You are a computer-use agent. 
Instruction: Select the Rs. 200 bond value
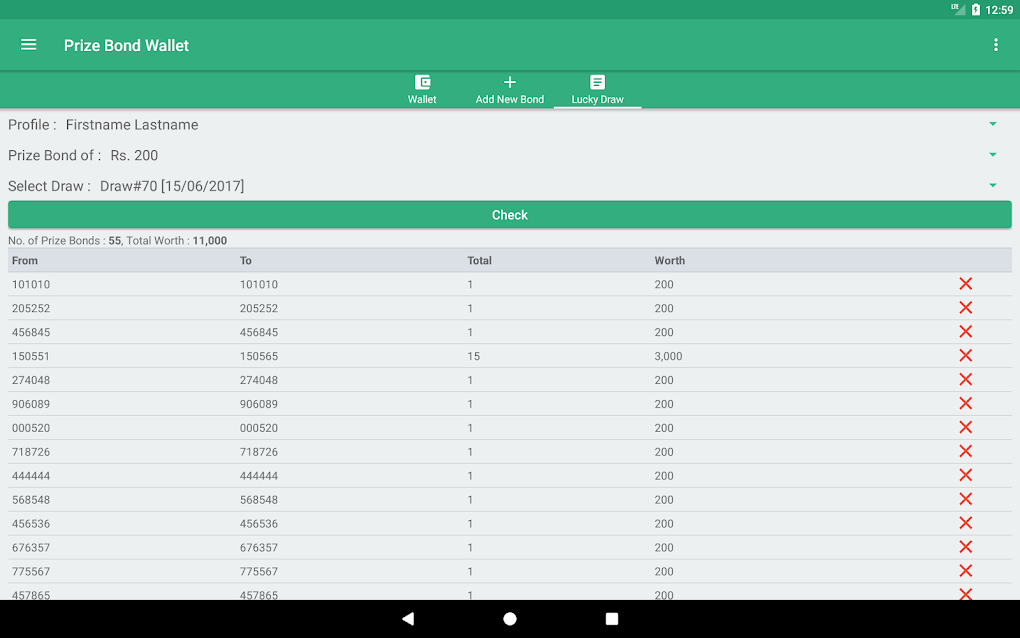134,155
